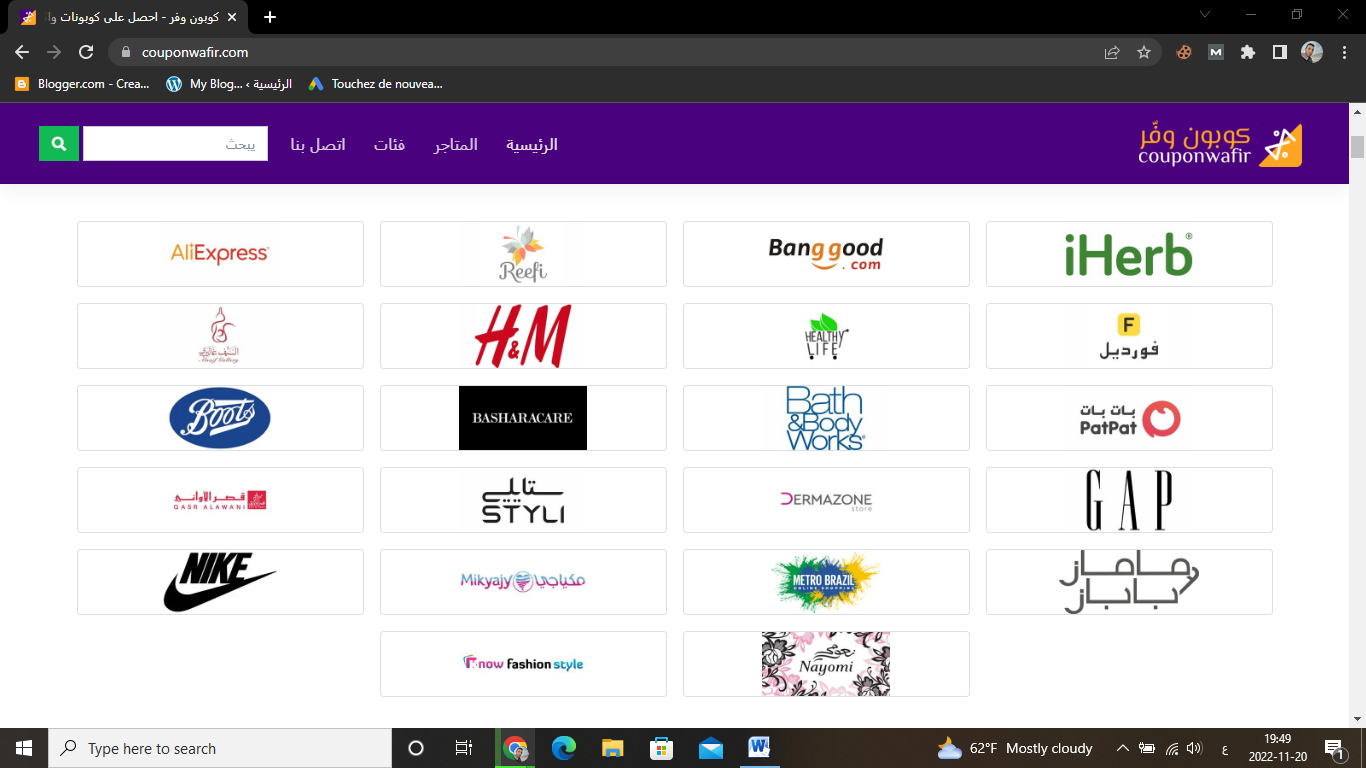Open the cookie extension icon

(x=1184, y=52)
